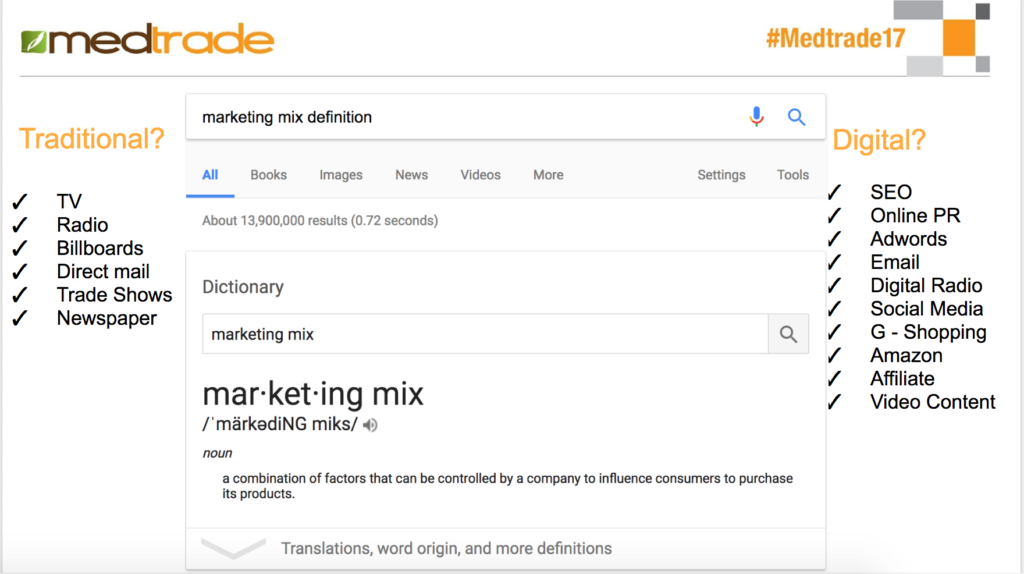
Task: Click the Medtrade logo
Action: click(x=148, y=40)
